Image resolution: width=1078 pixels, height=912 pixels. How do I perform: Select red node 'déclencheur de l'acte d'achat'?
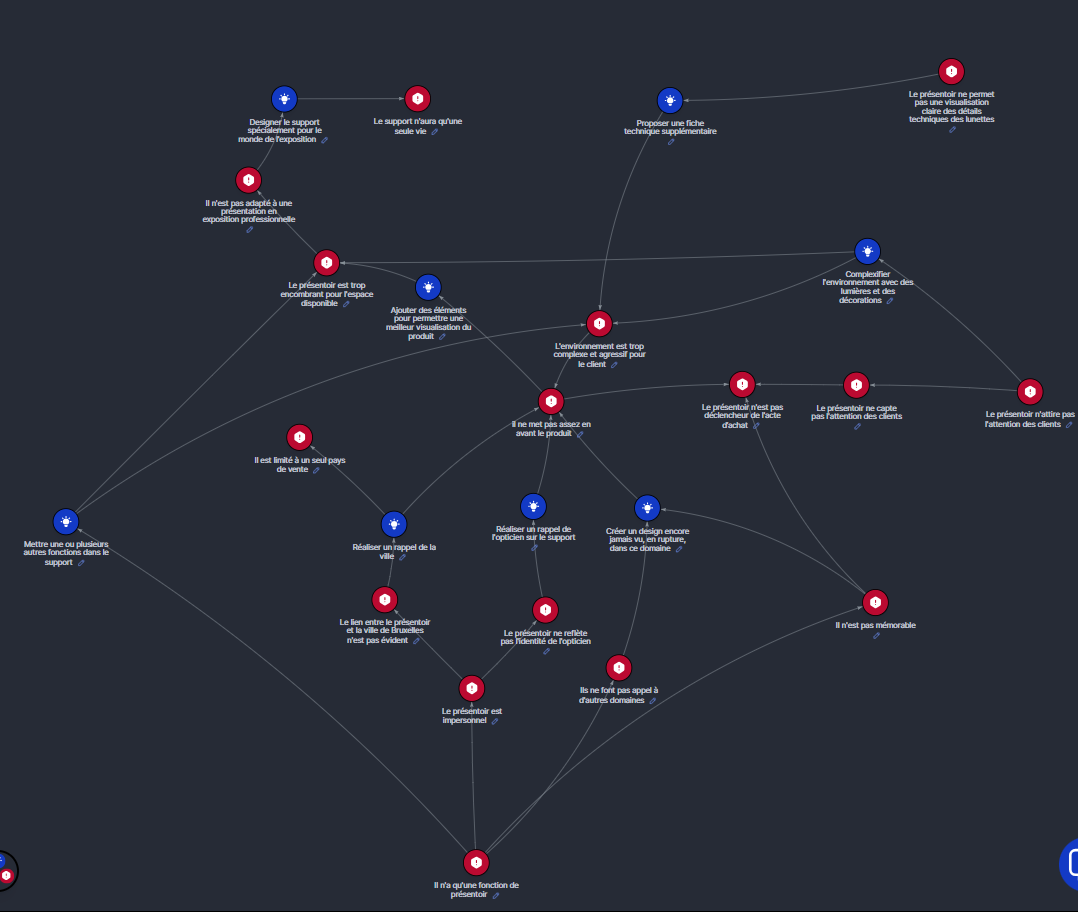coord(742,384)
